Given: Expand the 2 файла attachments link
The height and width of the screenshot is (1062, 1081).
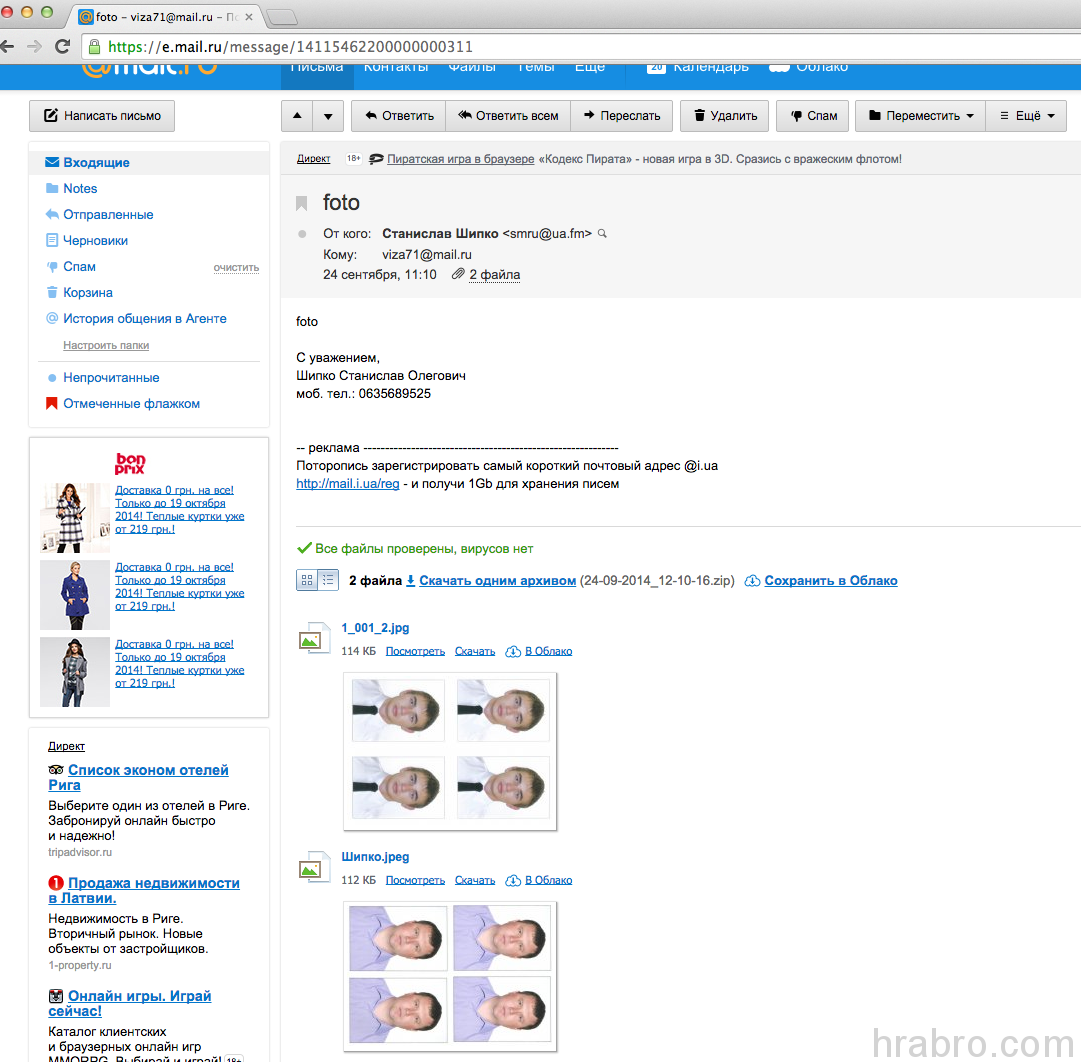Looking at the screenshot, I should [x=494, y=274].
